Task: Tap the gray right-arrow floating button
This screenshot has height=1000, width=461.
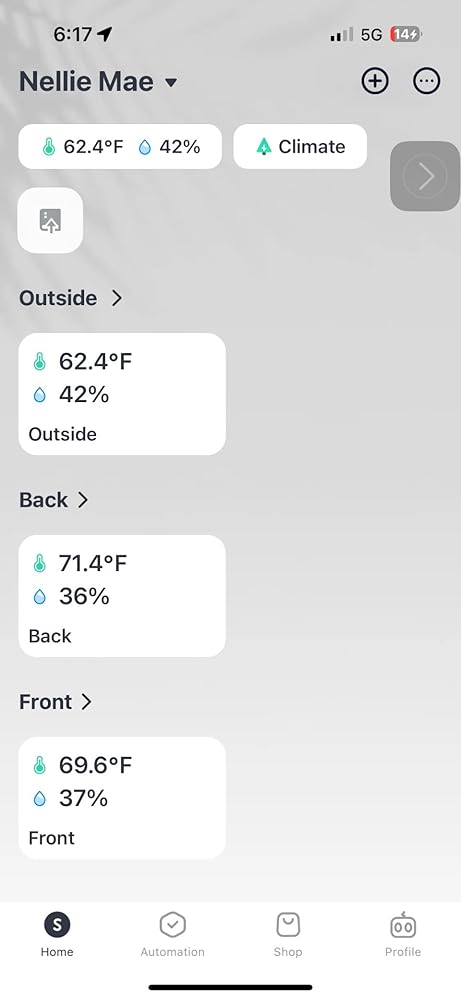Action: [x=425, y=176]
